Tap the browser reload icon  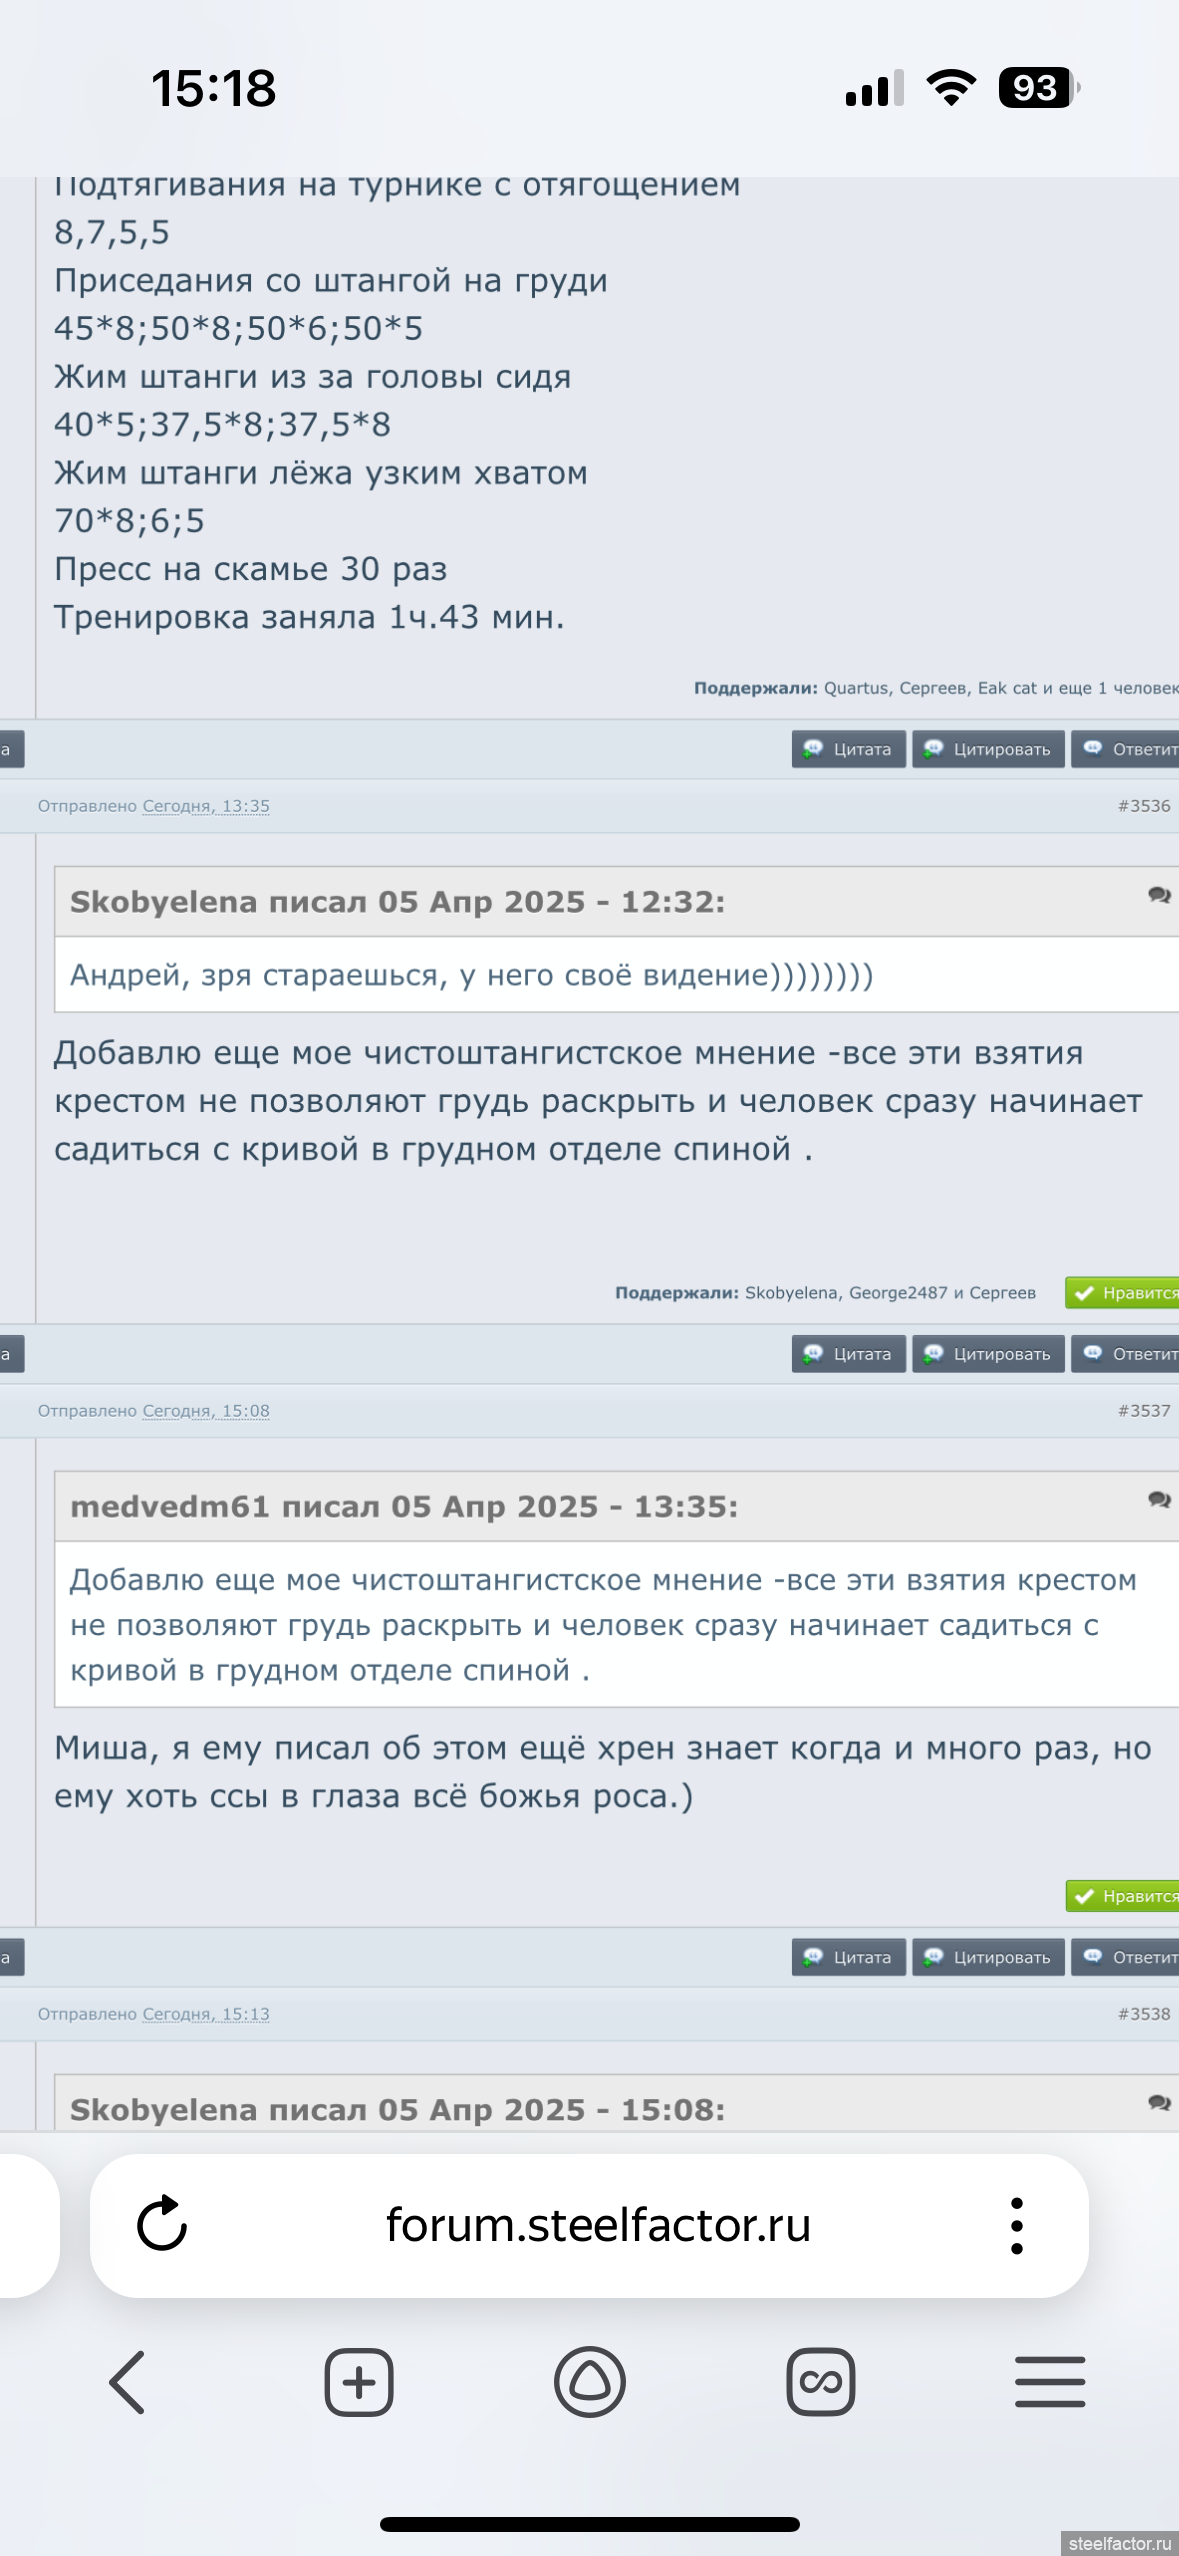[x=162, y=2224]
